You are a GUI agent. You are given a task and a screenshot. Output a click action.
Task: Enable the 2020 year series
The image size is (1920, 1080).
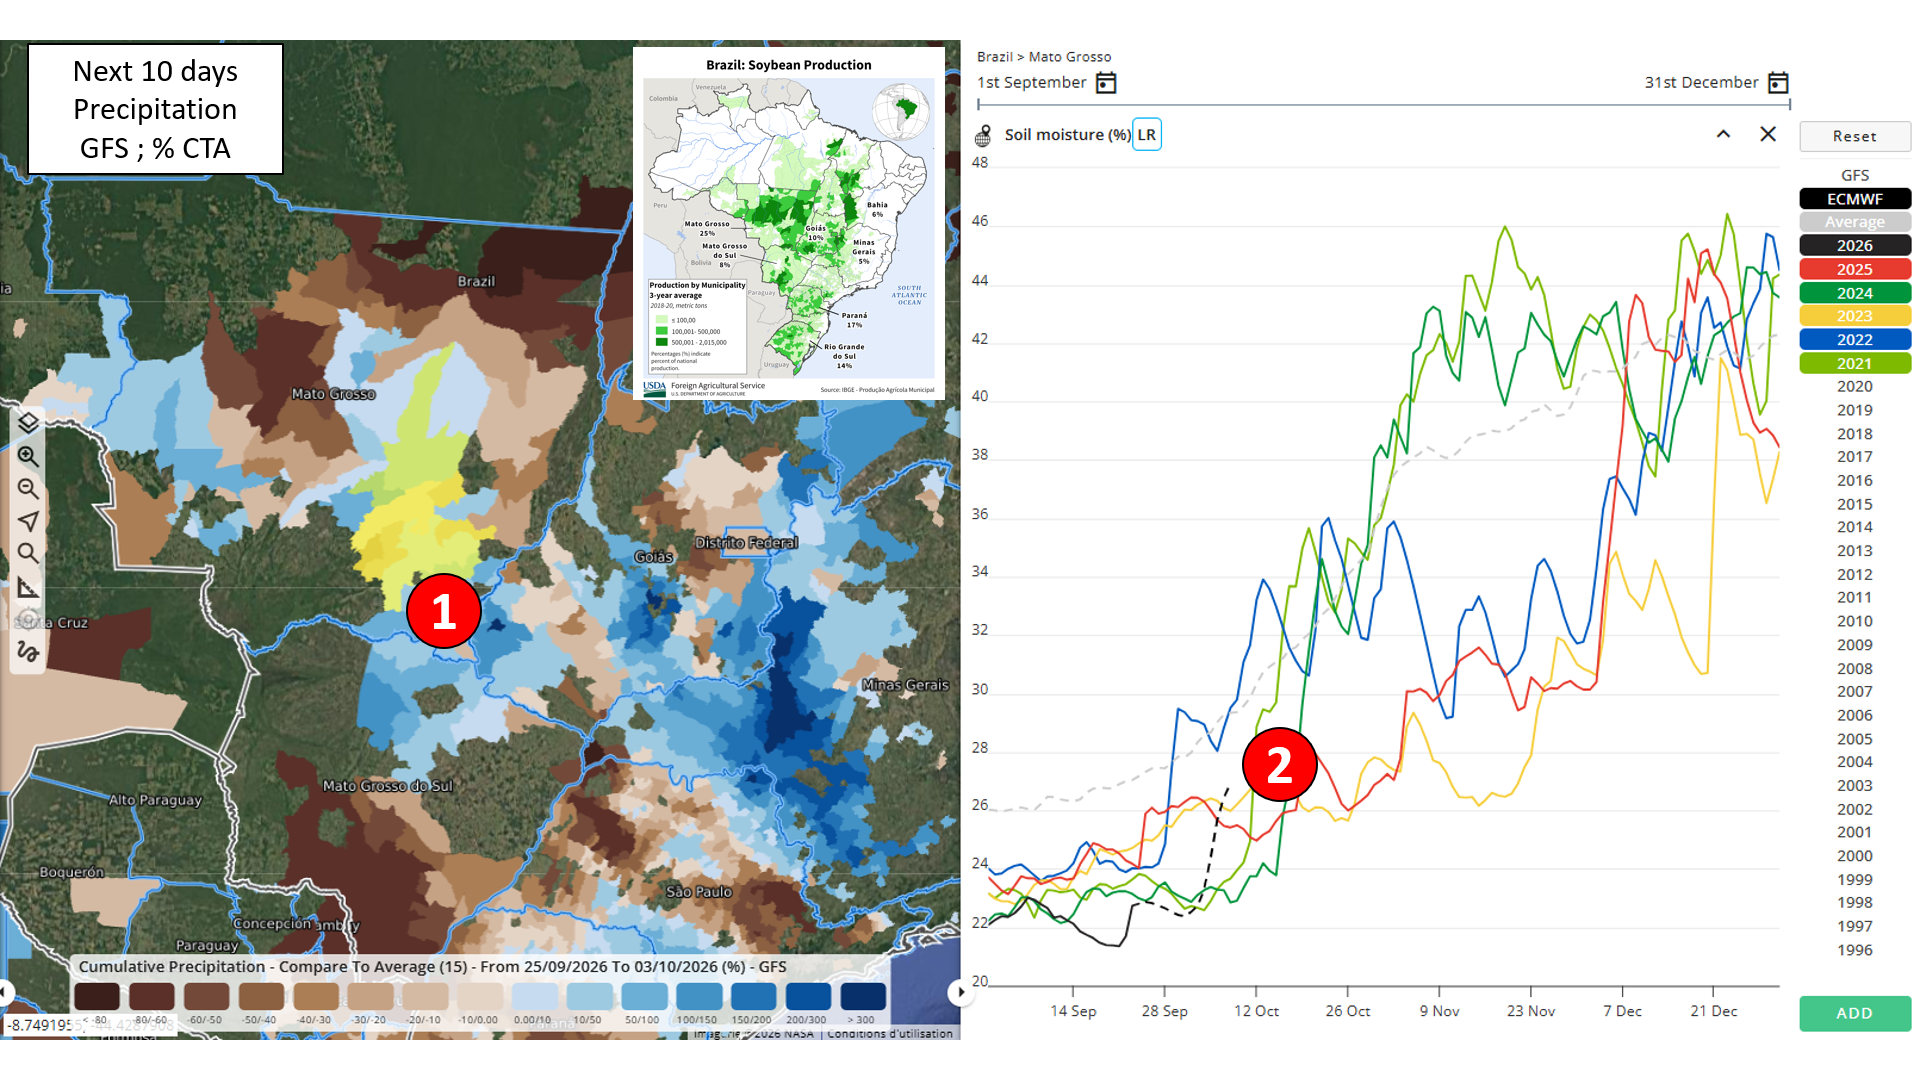1855,387
